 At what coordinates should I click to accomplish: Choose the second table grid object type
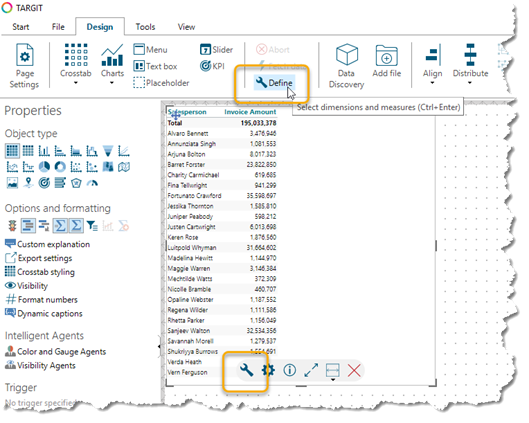(x=28, y=150)
